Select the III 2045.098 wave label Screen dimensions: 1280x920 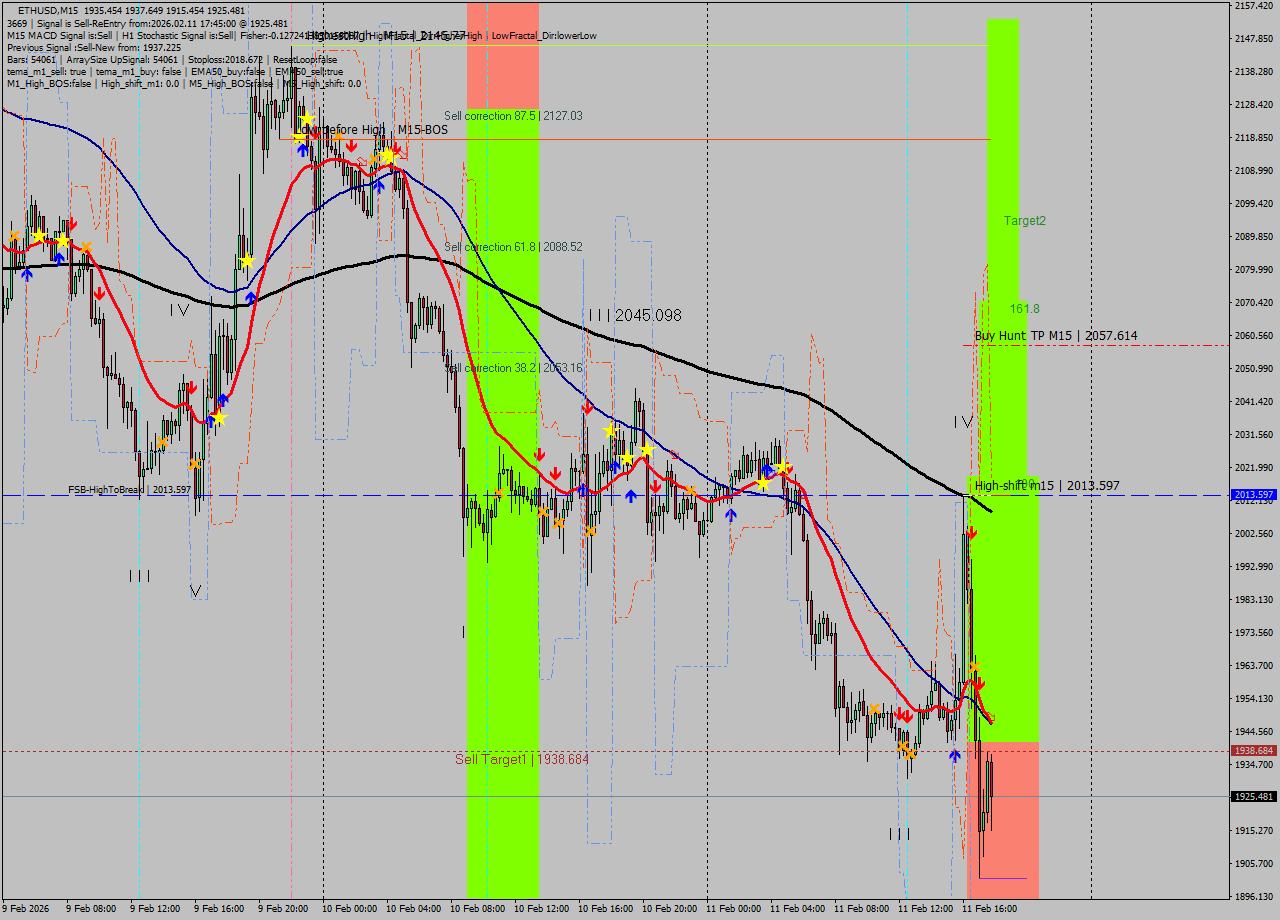635,315
